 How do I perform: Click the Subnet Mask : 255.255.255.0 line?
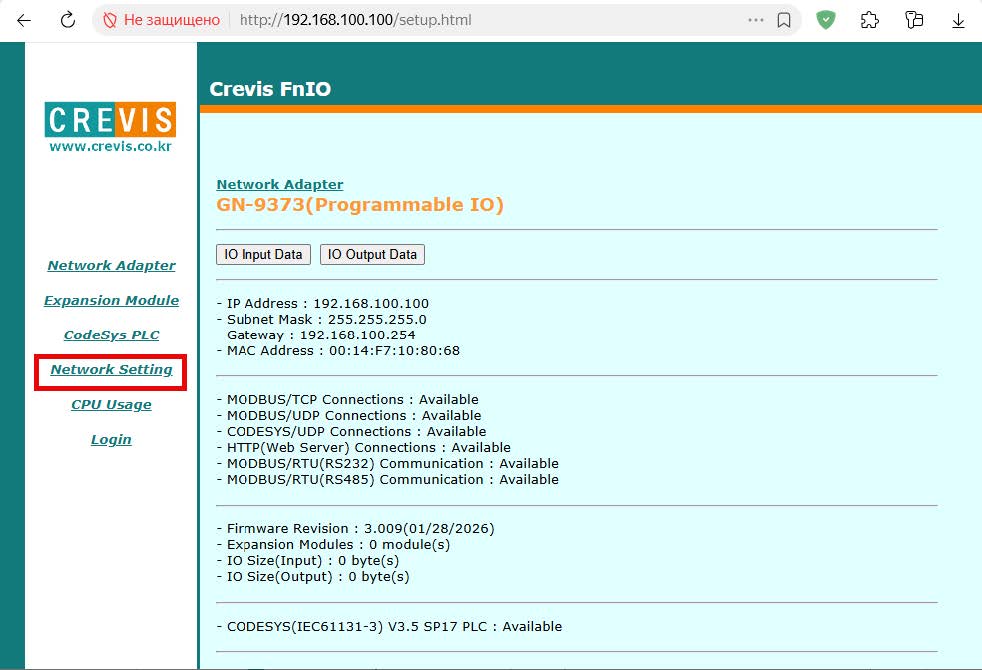point(322,319)
